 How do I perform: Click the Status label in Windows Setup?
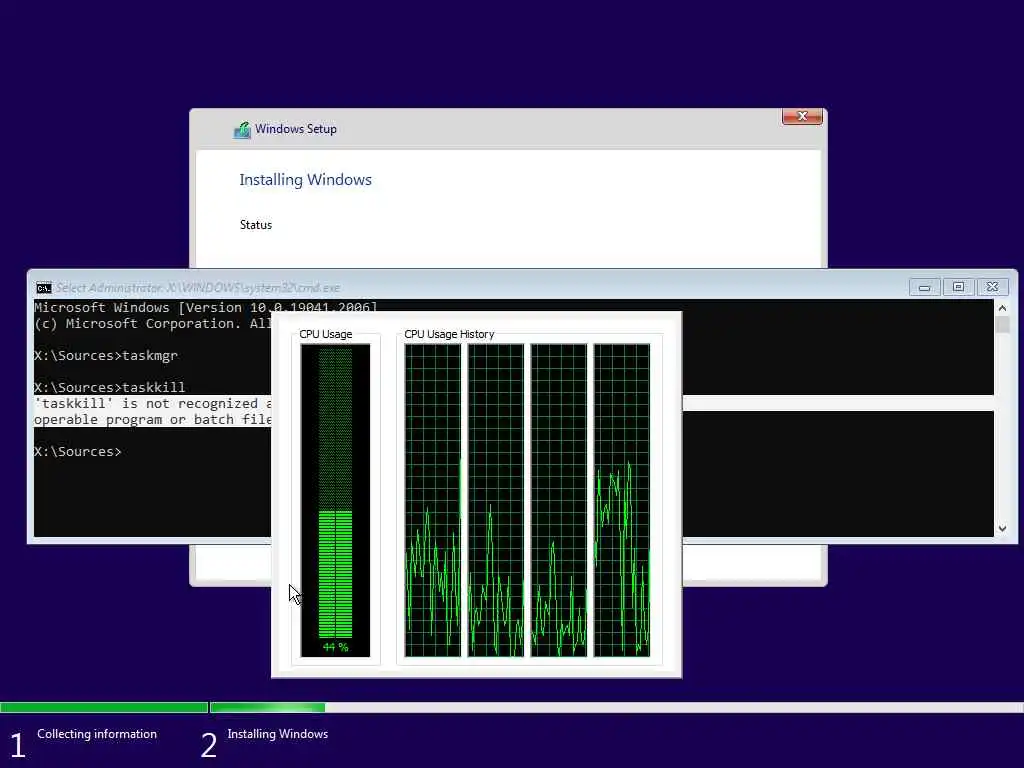click(256, 225)
